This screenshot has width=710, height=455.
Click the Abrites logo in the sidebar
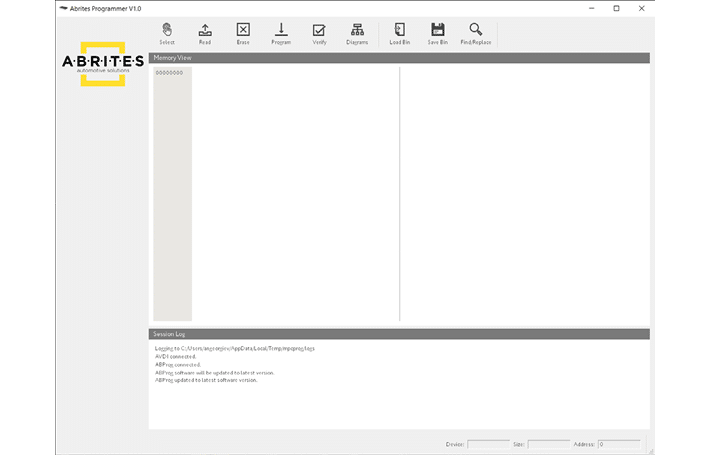102,64
